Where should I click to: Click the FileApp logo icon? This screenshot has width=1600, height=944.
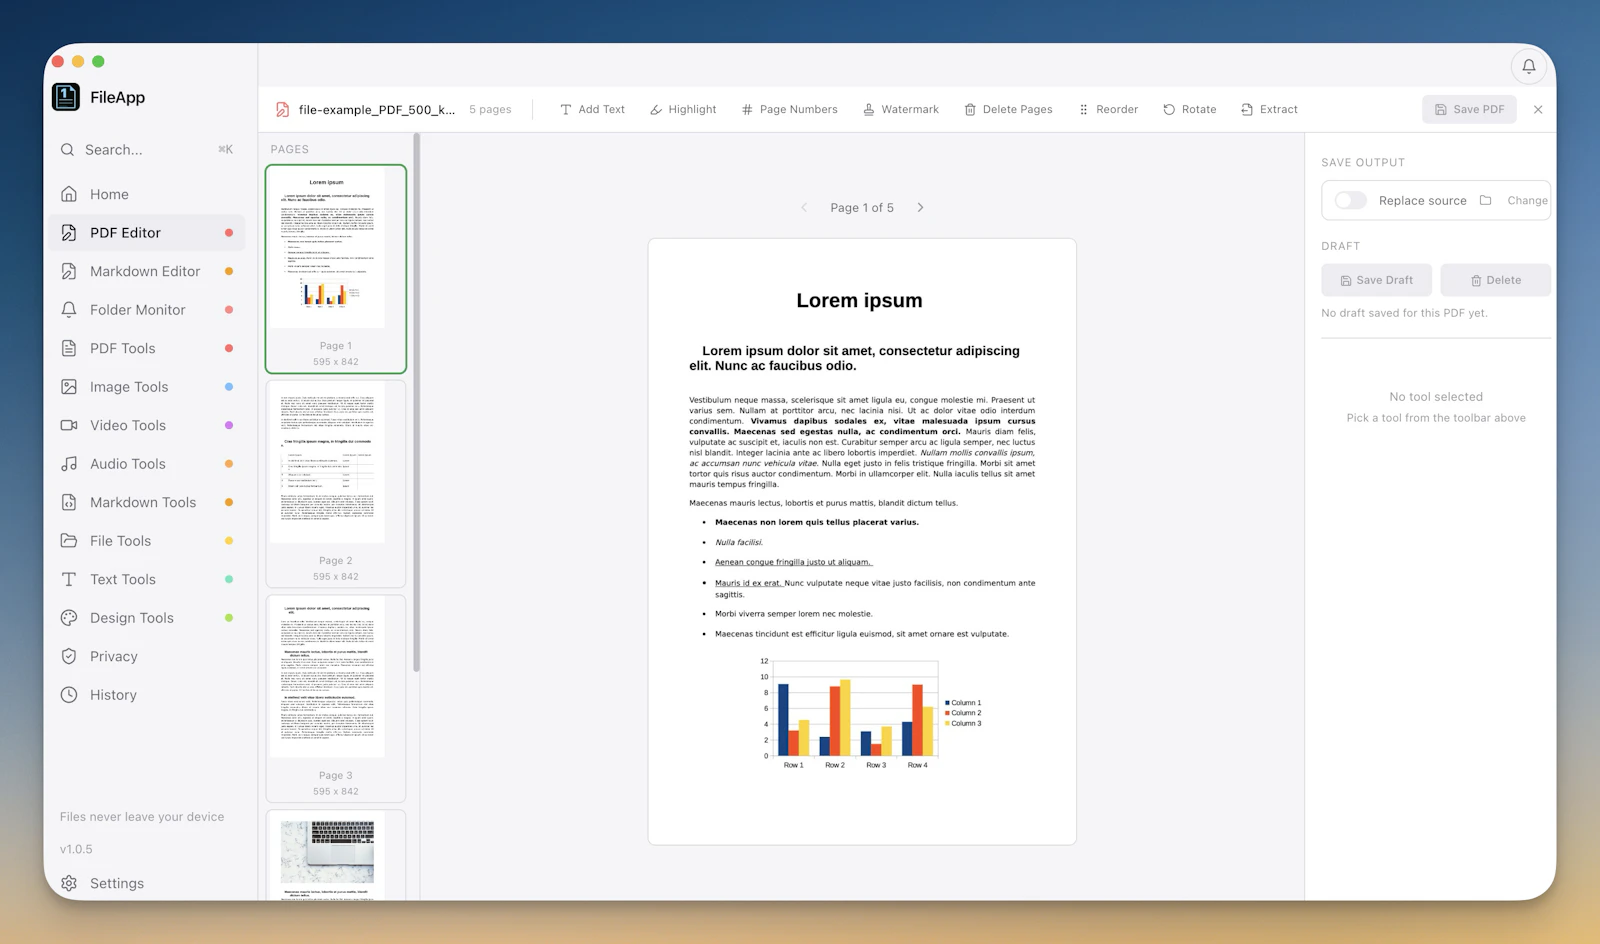tap(66, 97)
